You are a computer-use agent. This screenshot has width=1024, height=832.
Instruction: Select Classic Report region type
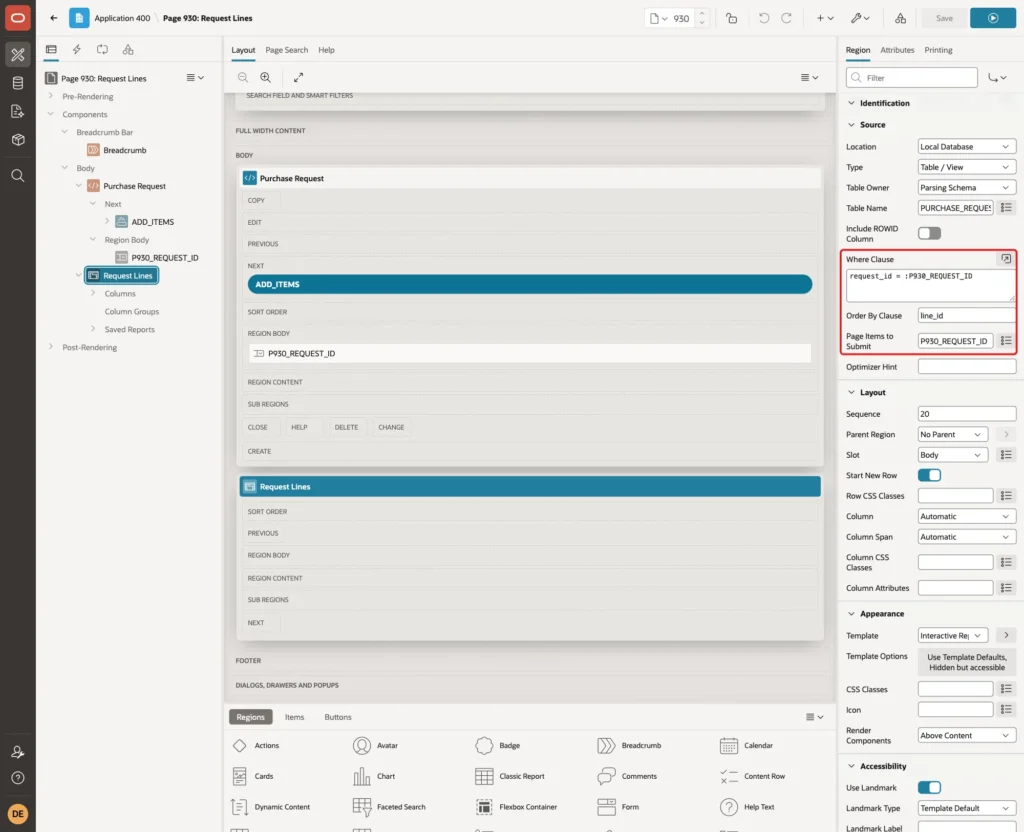click(510, 776)
